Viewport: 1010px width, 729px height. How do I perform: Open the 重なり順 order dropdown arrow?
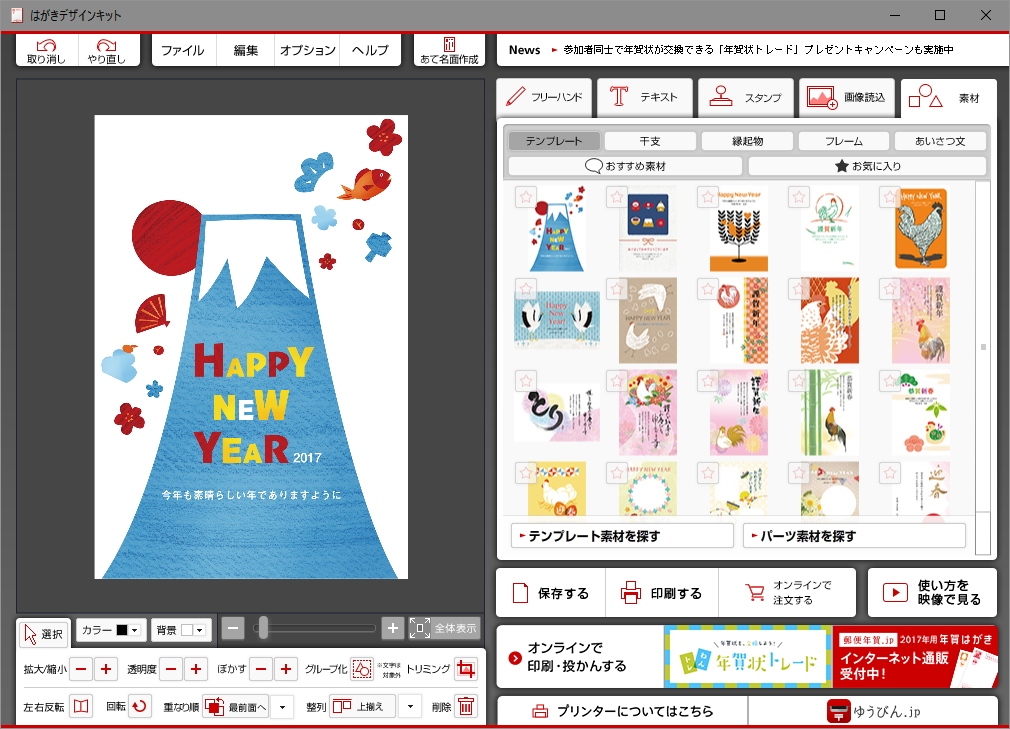click(282, 706)
